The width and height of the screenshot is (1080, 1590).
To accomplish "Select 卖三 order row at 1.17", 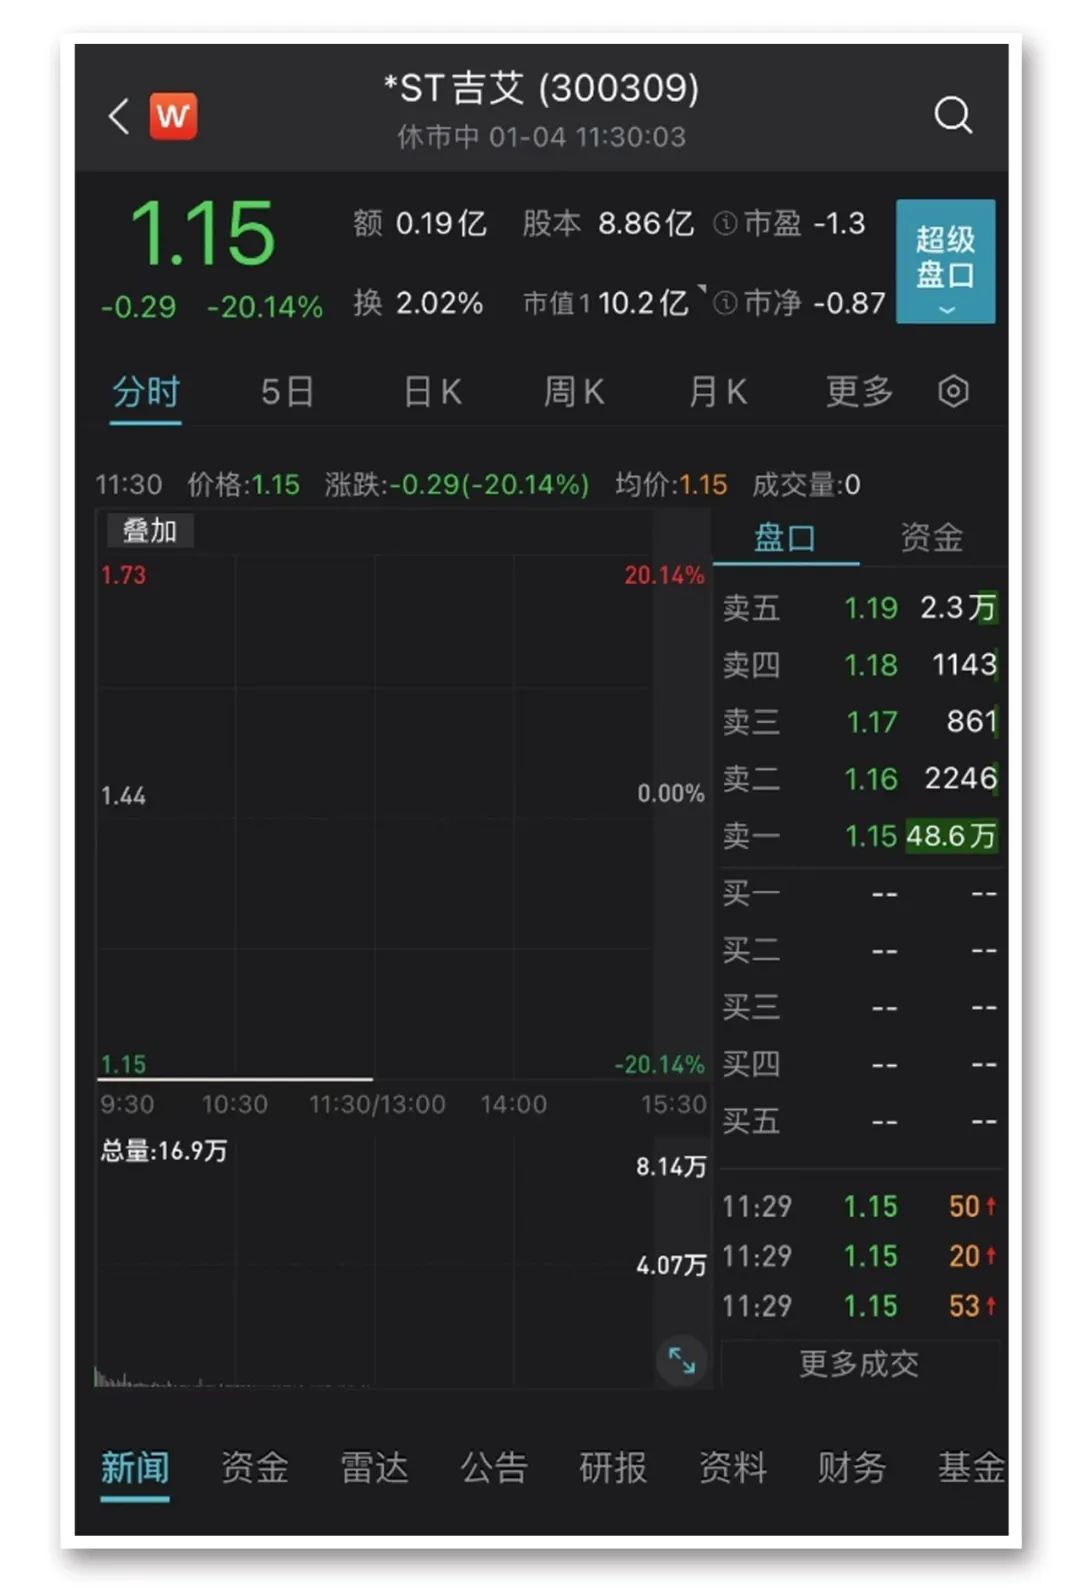I will tap(860, 721).
